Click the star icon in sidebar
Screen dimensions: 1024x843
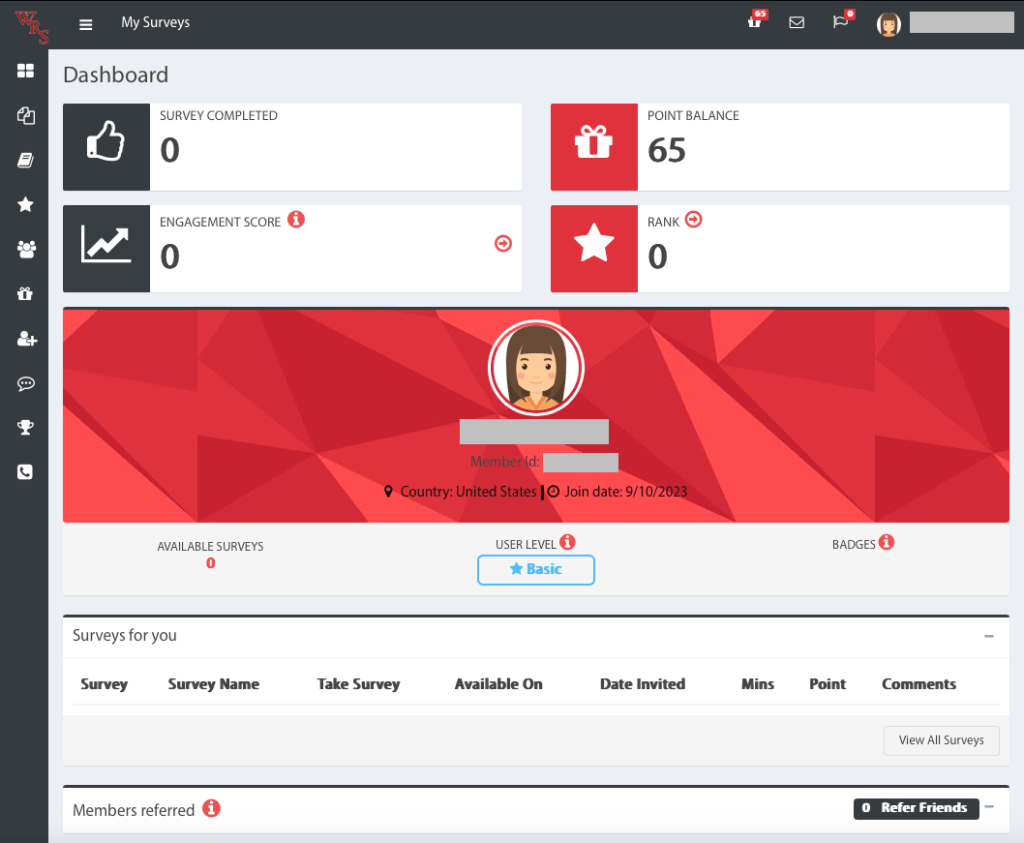click(25, 204)
